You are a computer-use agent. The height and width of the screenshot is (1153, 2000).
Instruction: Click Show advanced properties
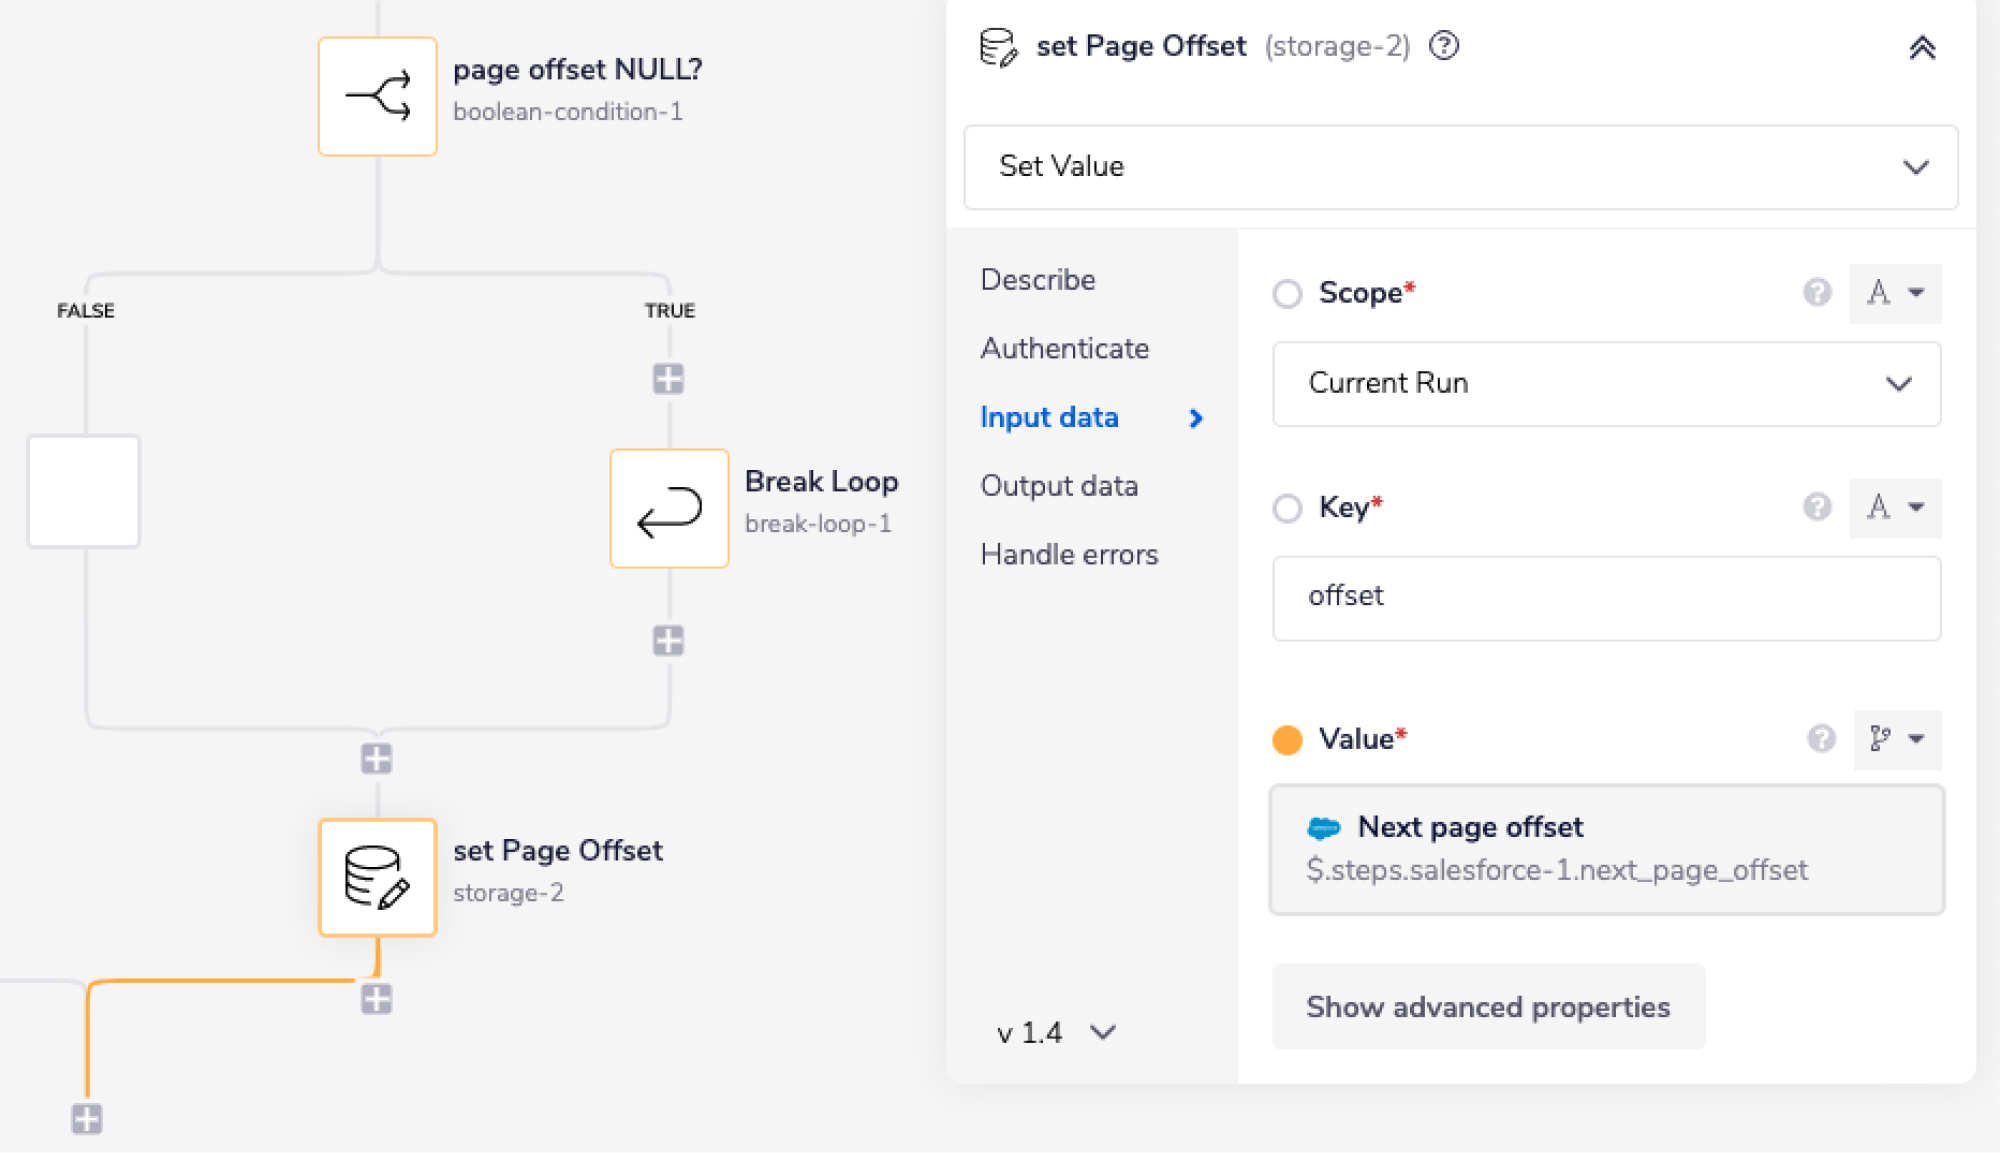click(x=1486, y=1007)
